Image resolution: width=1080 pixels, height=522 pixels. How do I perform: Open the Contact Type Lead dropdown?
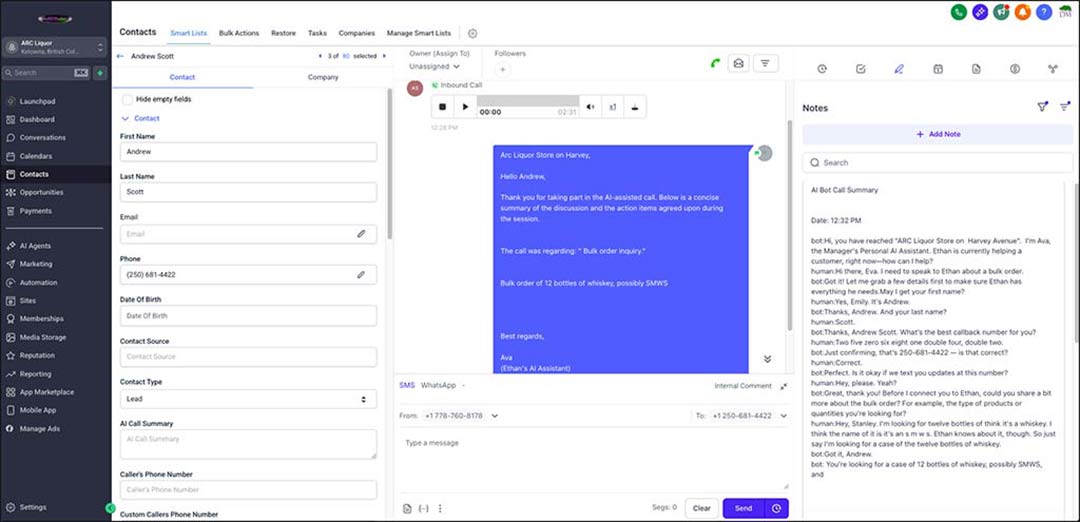tap(248, 399)
